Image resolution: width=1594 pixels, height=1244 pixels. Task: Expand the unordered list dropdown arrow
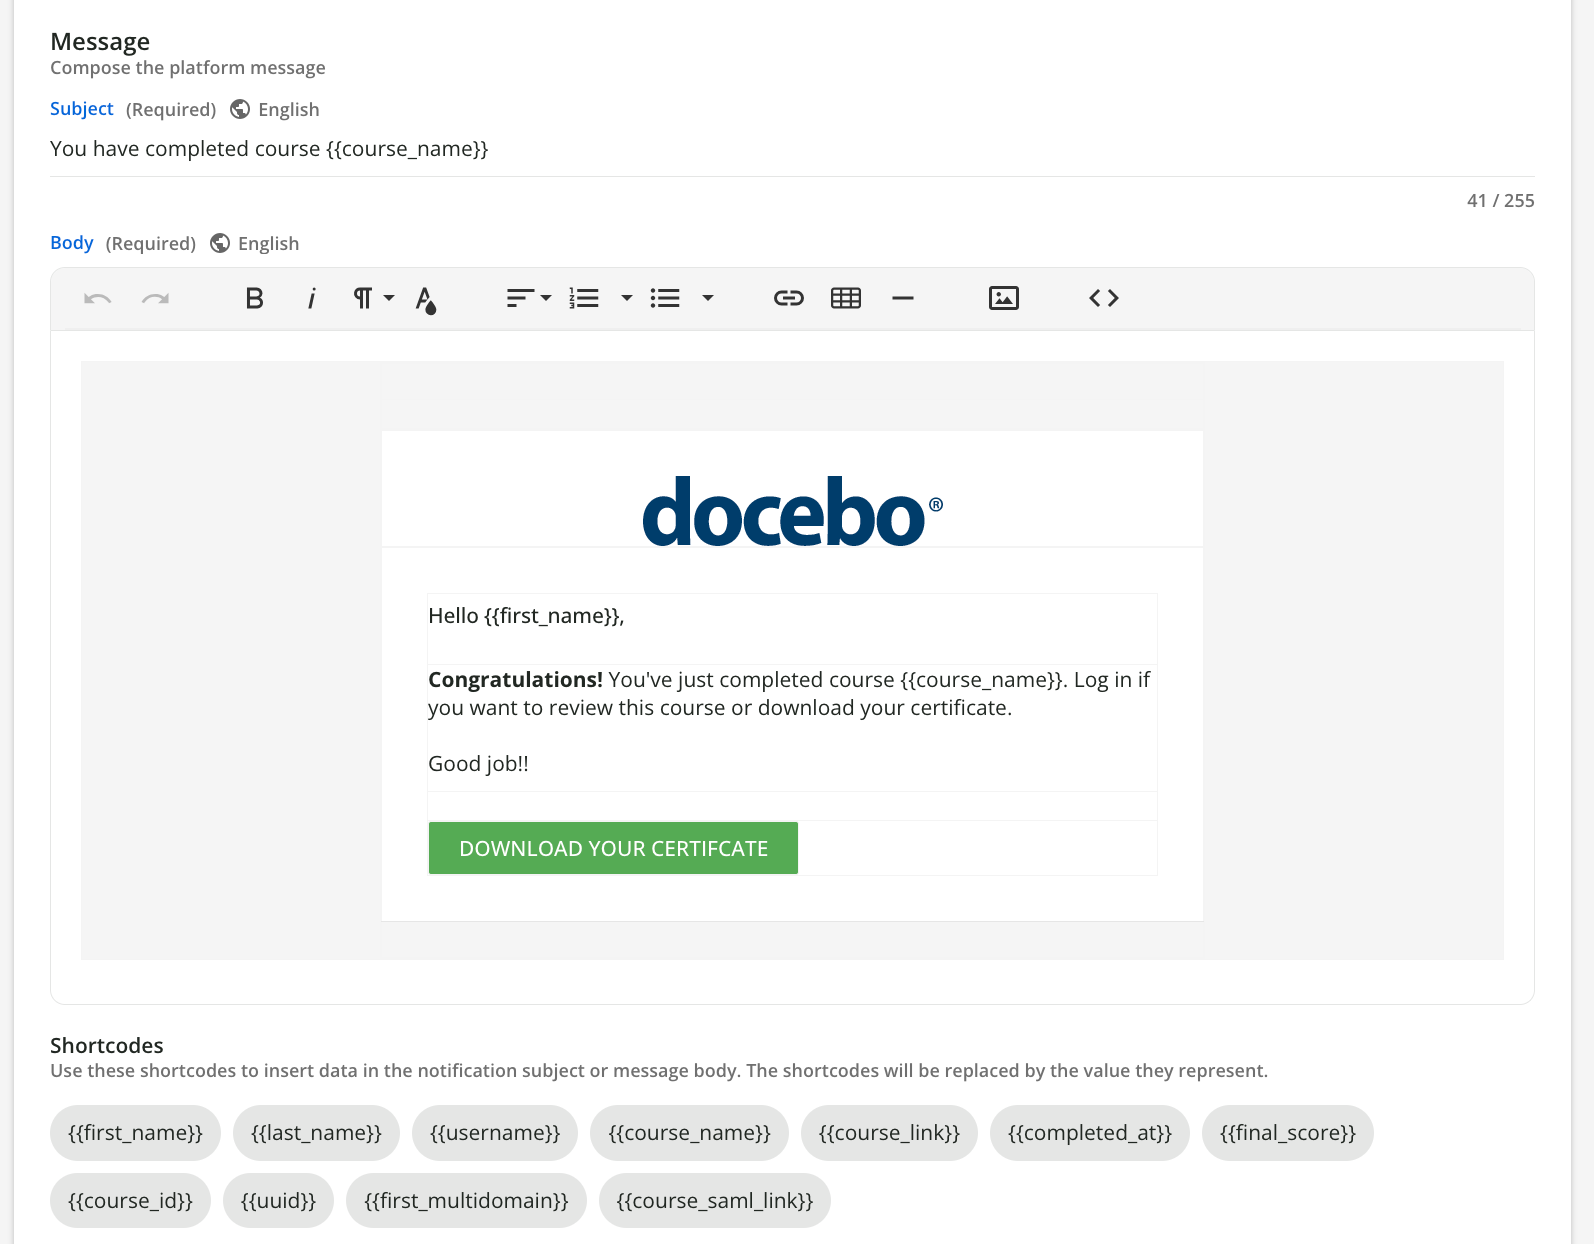point(708,298)
